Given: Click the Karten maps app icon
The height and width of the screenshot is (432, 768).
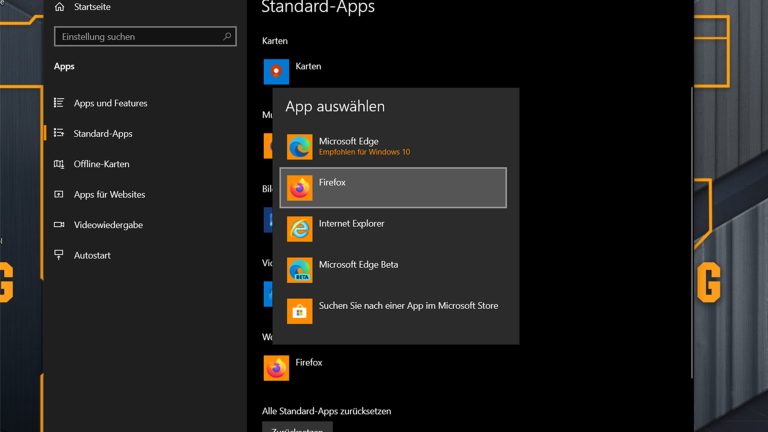Looking at the screenshot, I should (276, 71).
